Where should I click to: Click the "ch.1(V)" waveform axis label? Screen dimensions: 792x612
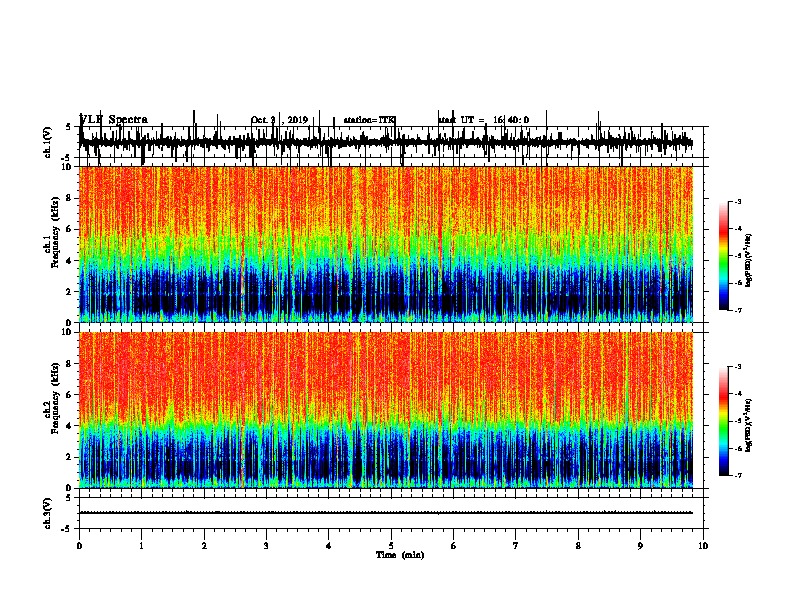pos(48,142)
